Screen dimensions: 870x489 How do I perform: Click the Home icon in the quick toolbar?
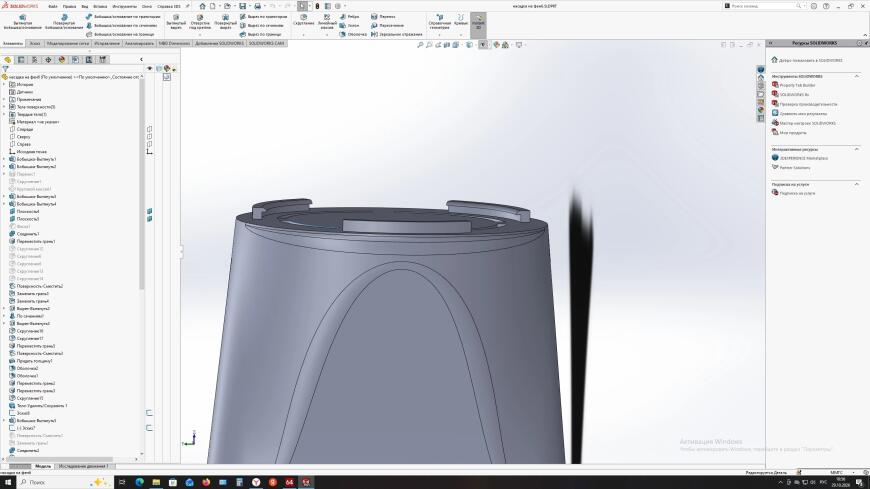[x=202, y=6]
